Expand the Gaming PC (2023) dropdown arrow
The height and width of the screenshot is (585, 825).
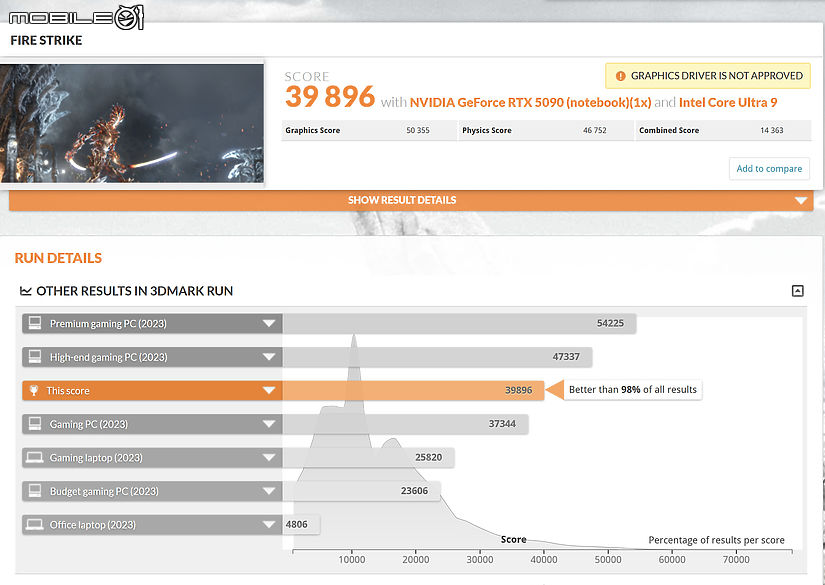click(269, 423)
